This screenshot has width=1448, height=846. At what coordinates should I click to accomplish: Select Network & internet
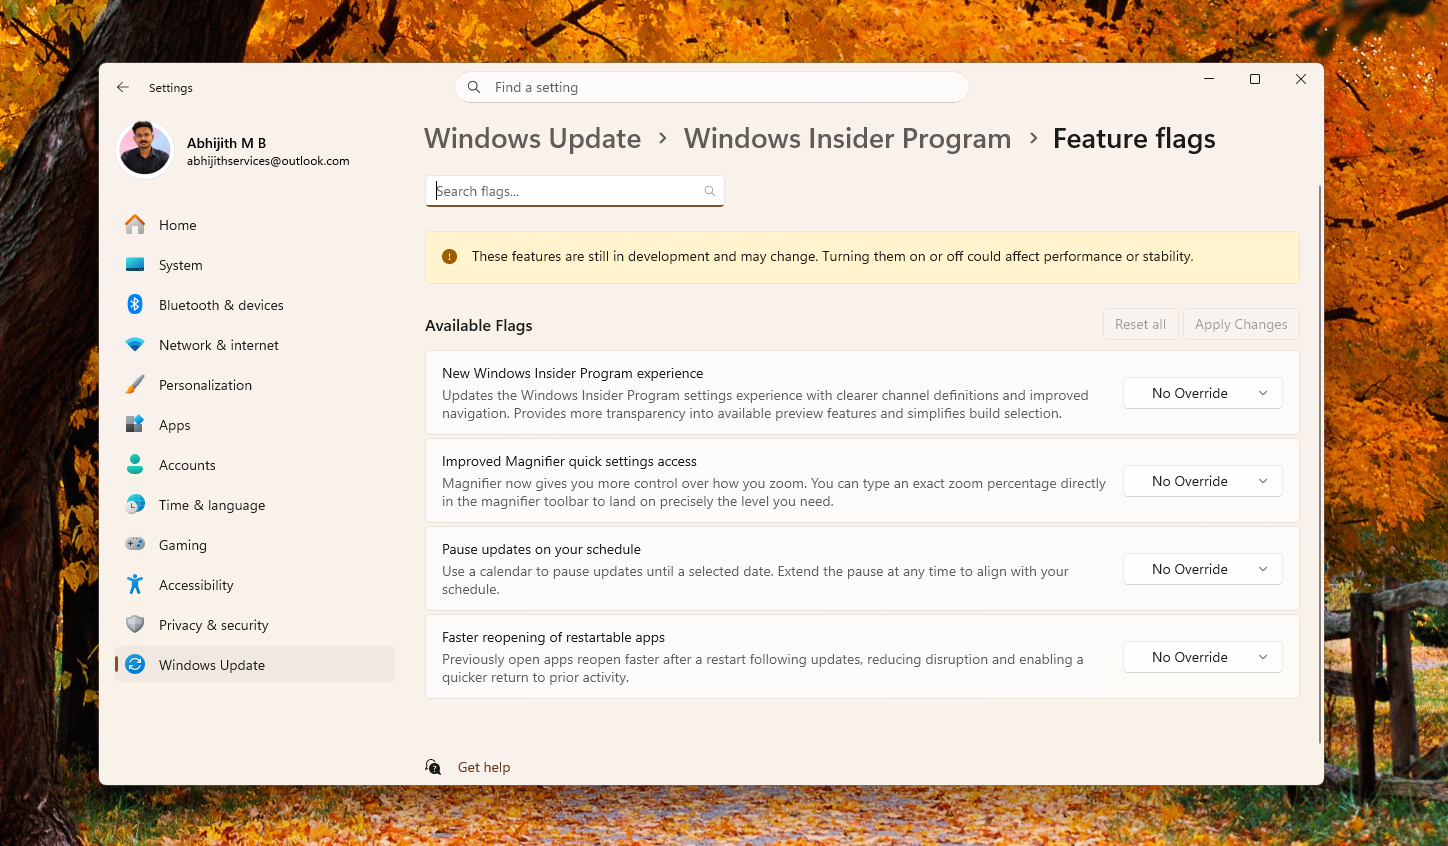[x=255, y=345]
